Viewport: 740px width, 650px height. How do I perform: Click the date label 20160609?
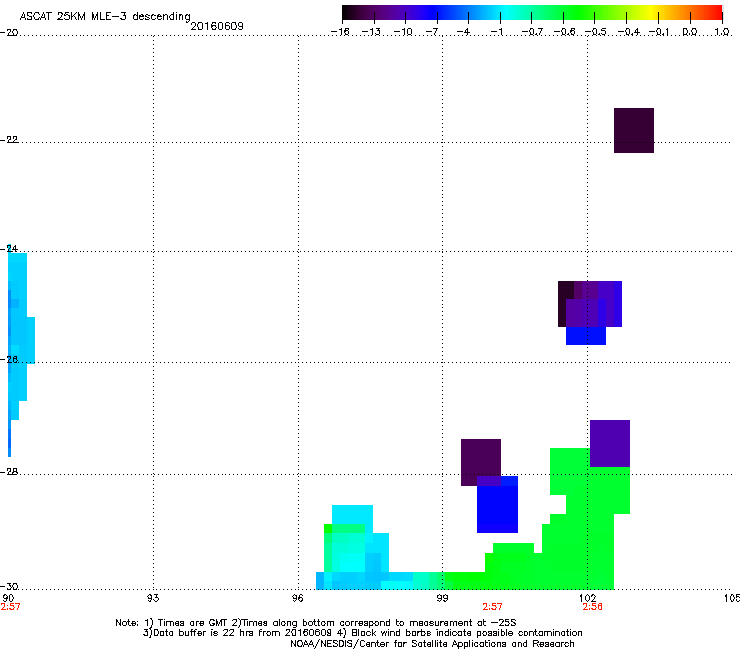tap(217, 26)
